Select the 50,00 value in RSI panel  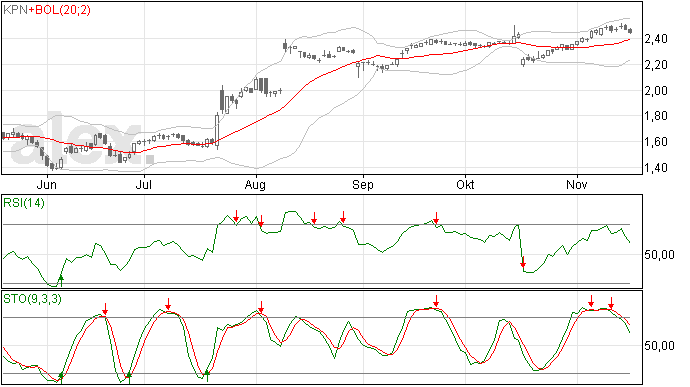(659, 255)
